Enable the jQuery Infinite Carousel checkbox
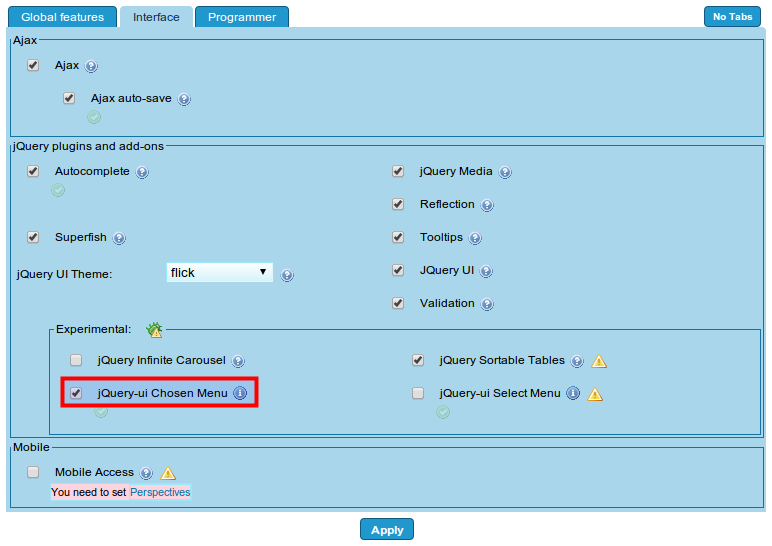The height and width of the screenshot is (546, 772). click(76, 360)
